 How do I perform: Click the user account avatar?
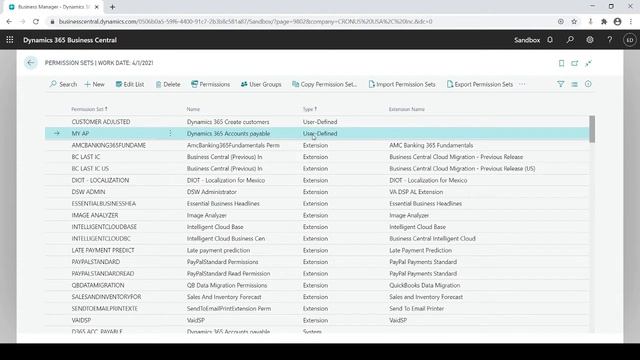[629, 40]
